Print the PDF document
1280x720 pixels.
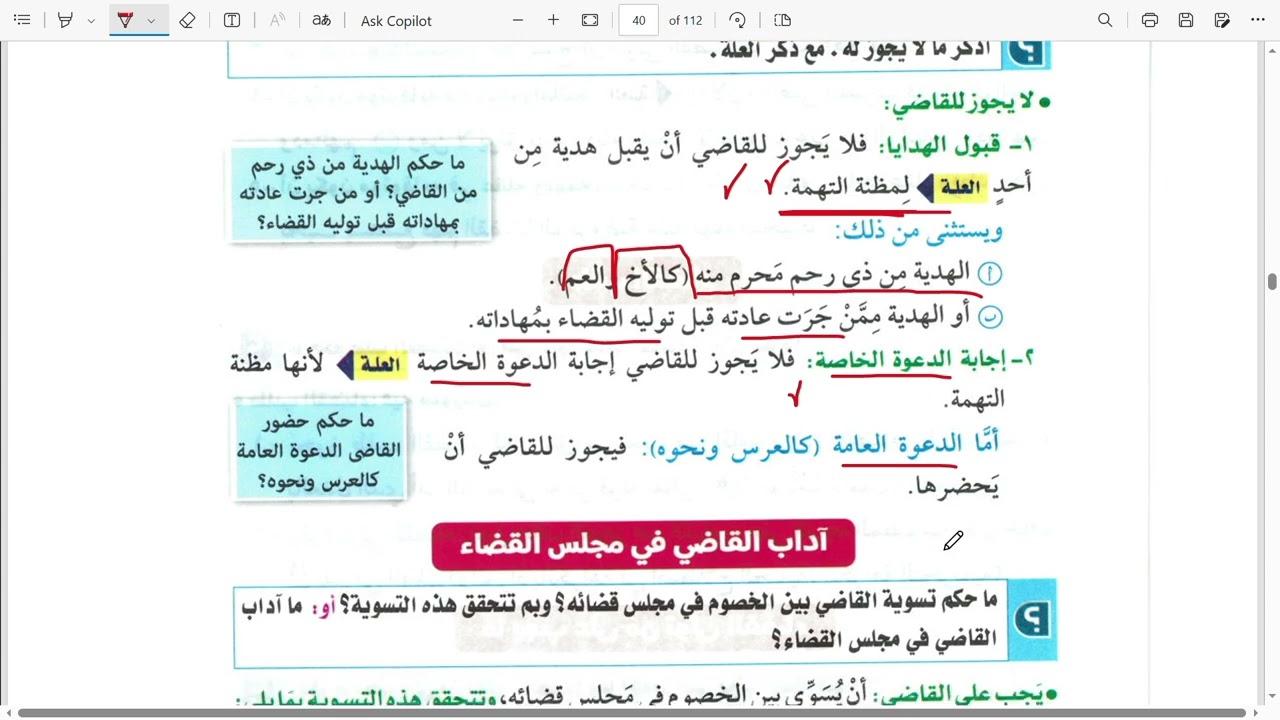[x=1150, y=20]
